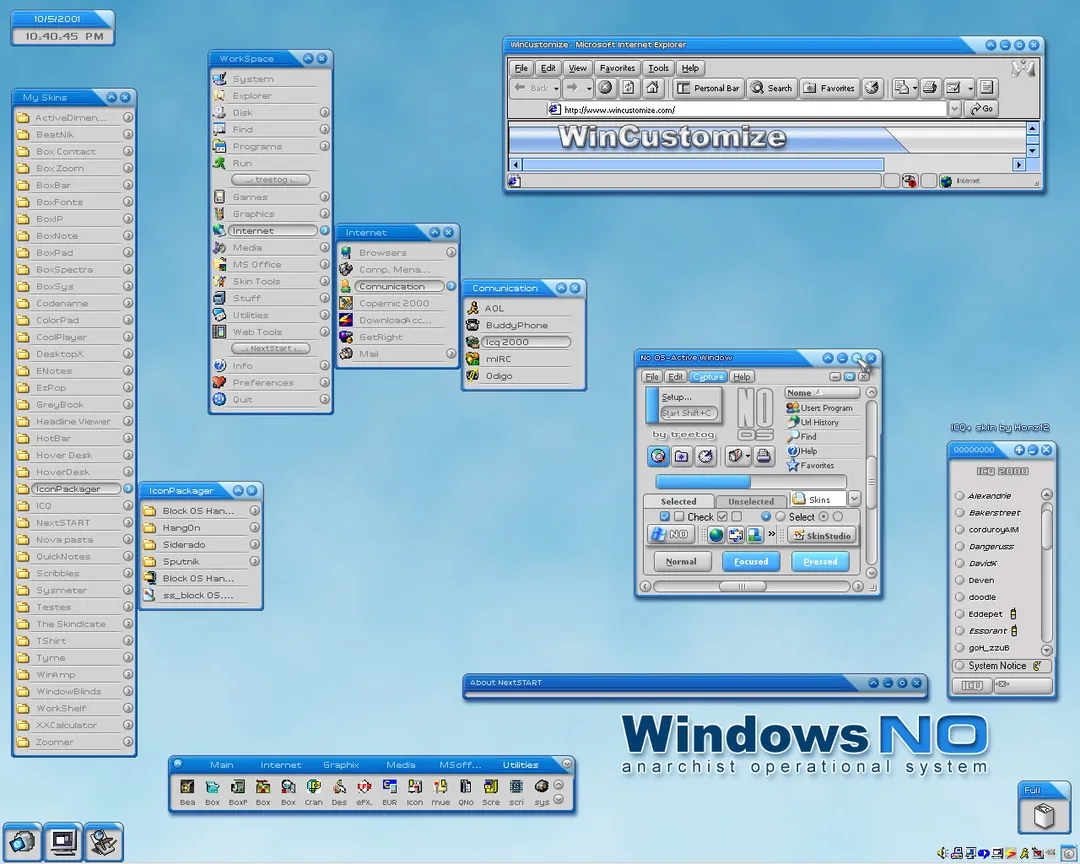This screenshot has width=1080, height=864.
Task: Click the printer icon in No OS window
Action: 763,456
